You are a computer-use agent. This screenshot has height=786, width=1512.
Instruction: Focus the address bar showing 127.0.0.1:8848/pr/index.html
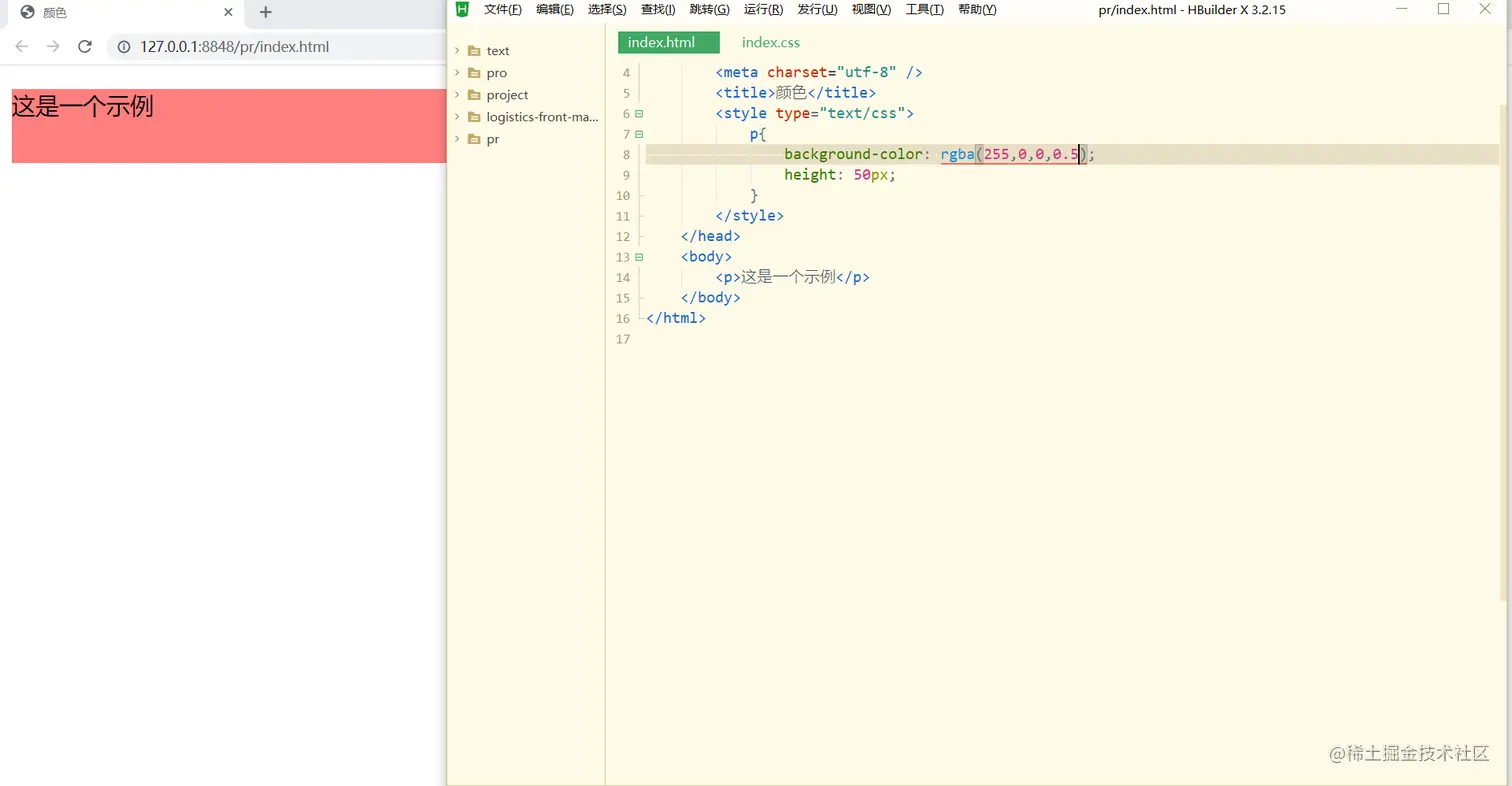click(x=235, y=47)
